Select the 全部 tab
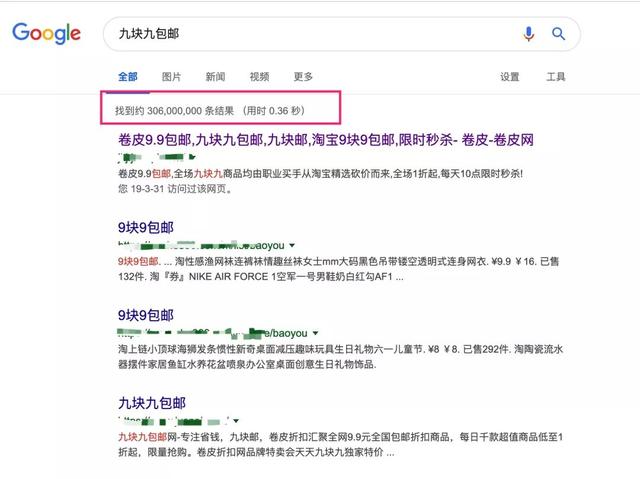The height and width of the screenshot is (479, 640). pos(128,76)
